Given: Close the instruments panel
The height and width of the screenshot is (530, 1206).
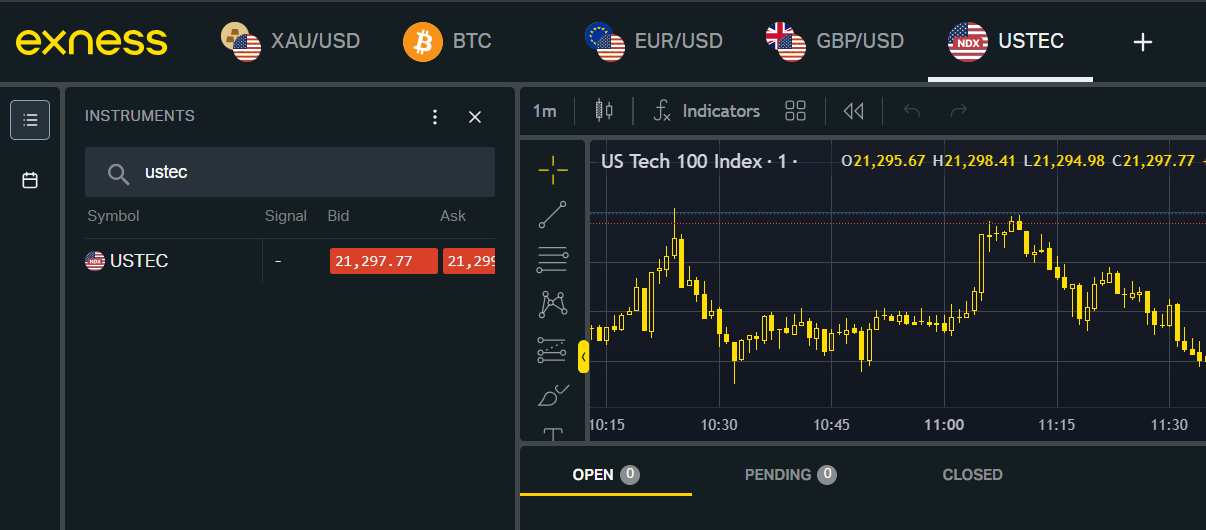Looking at the screenshot, I should point(475,117).
